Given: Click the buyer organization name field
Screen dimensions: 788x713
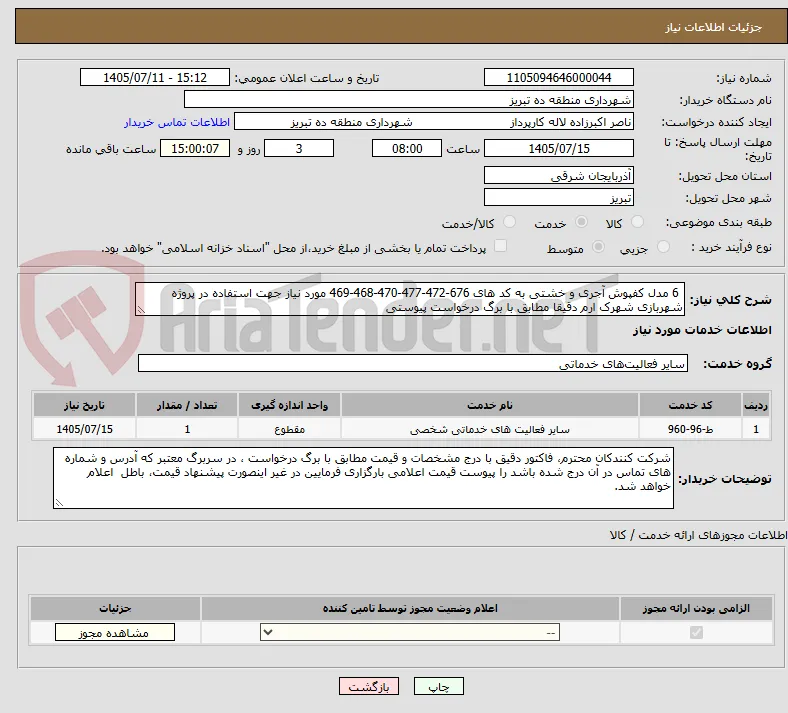Looking at the screenshot, I should tap(409, 99).
